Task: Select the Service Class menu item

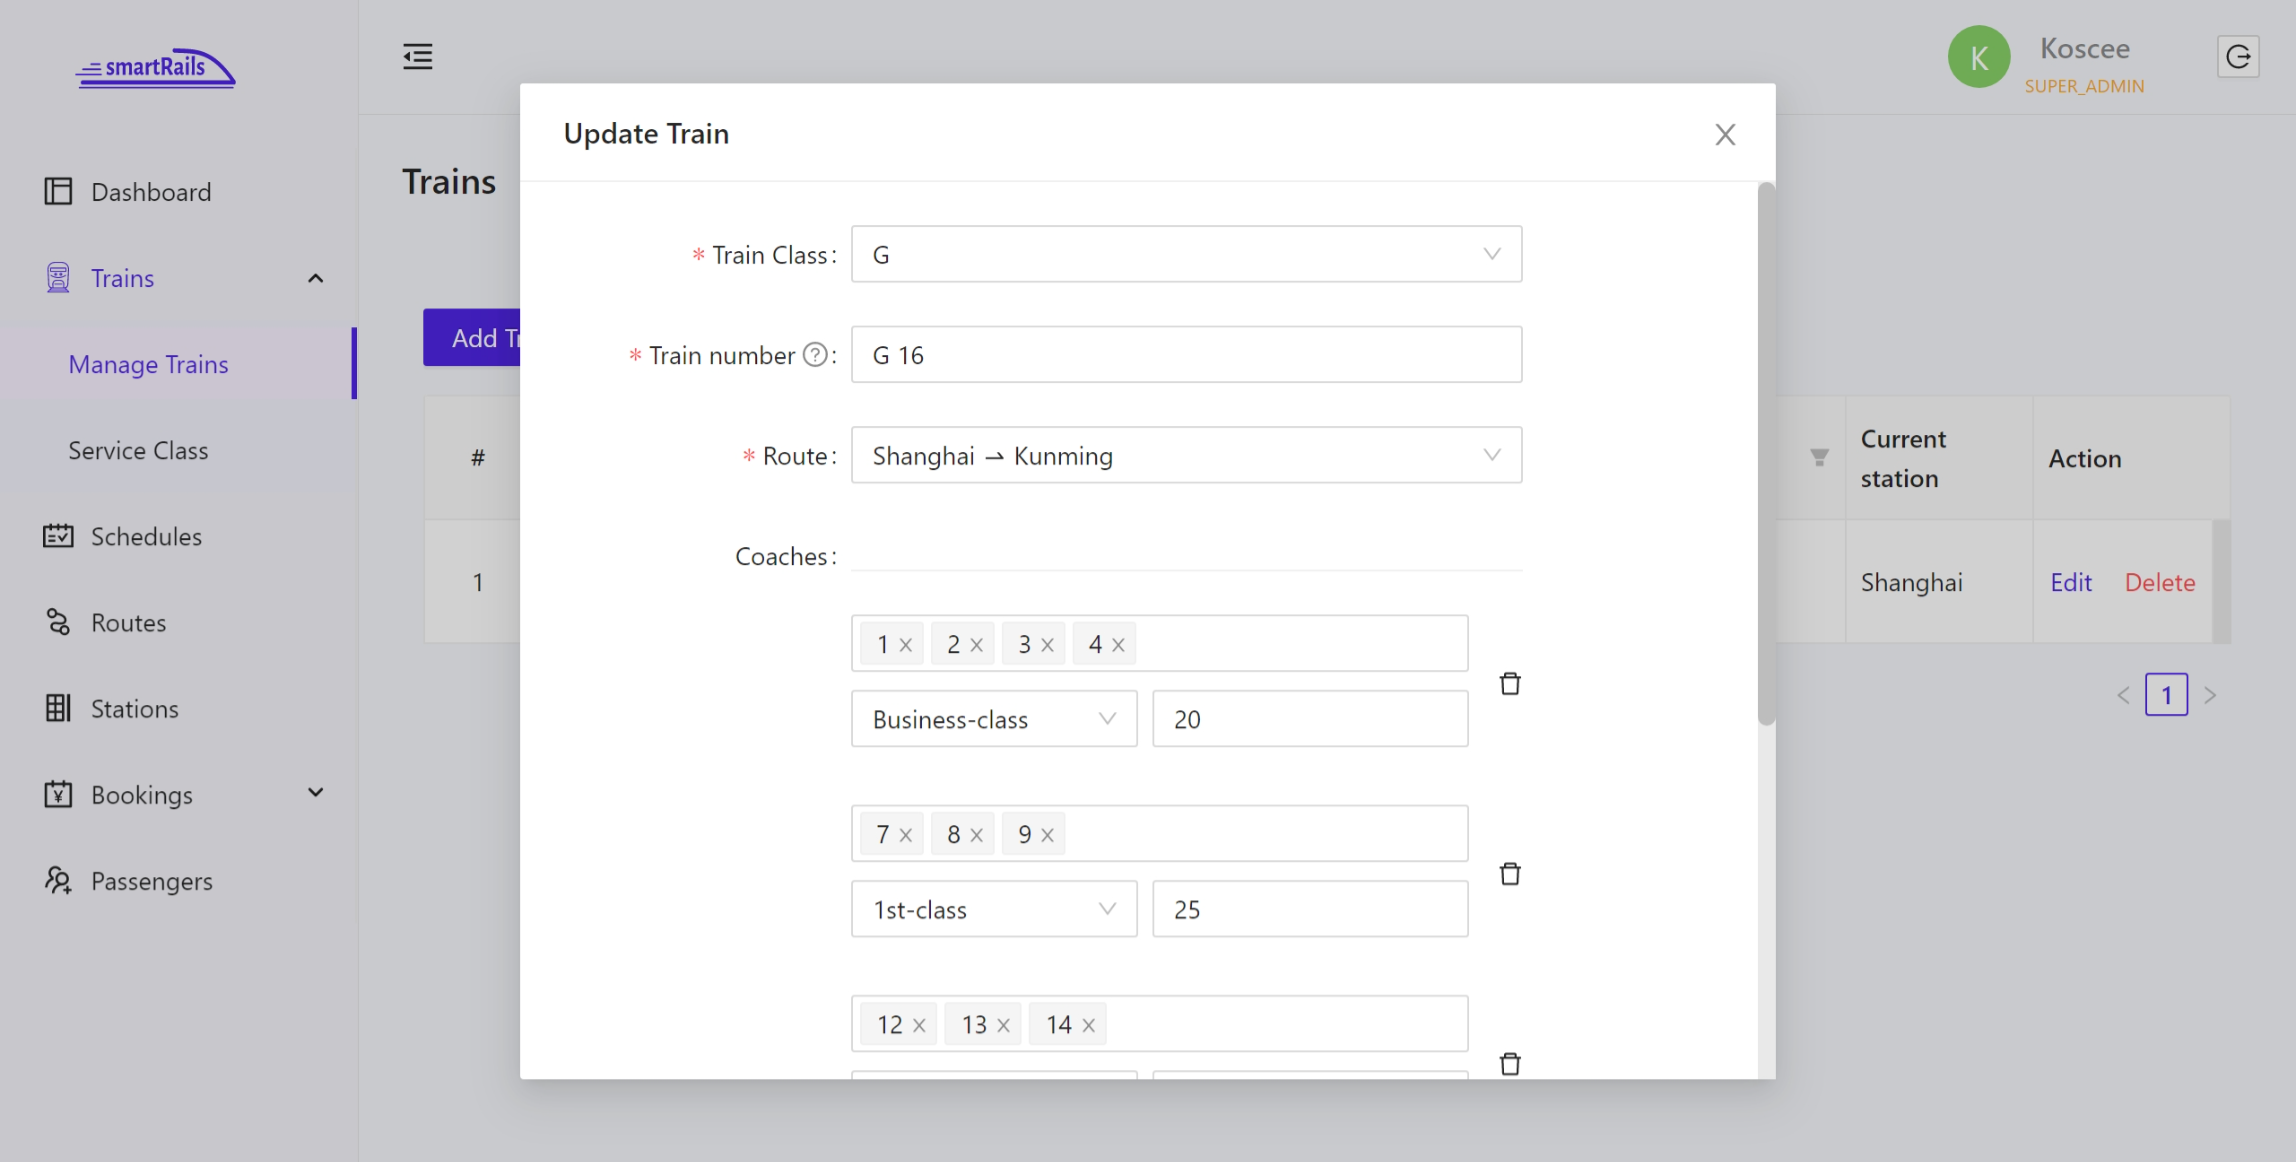Action: (x=138, y=449)
